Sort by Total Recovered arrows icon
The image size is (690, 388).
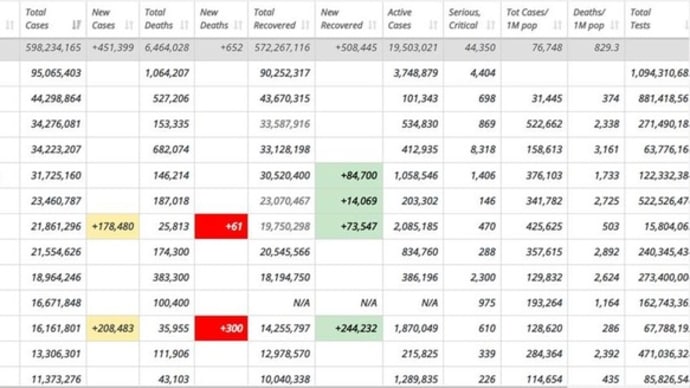[x=305, y=25]
